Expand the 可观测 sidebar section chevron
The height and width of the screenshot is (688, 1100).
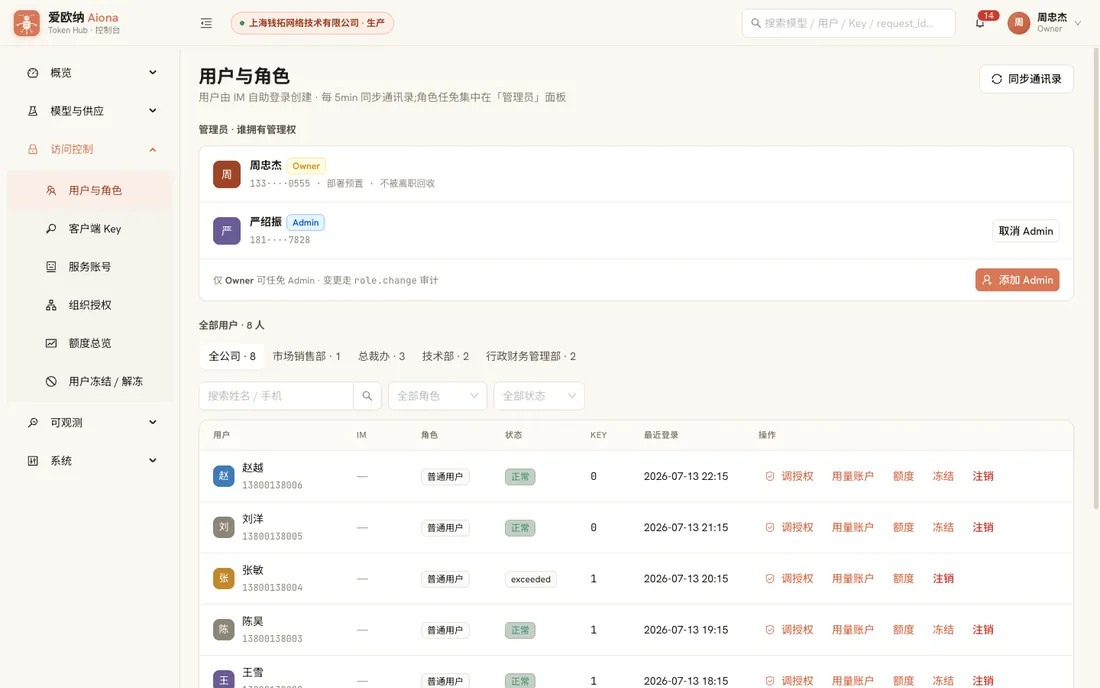click(x=153, y=422)
